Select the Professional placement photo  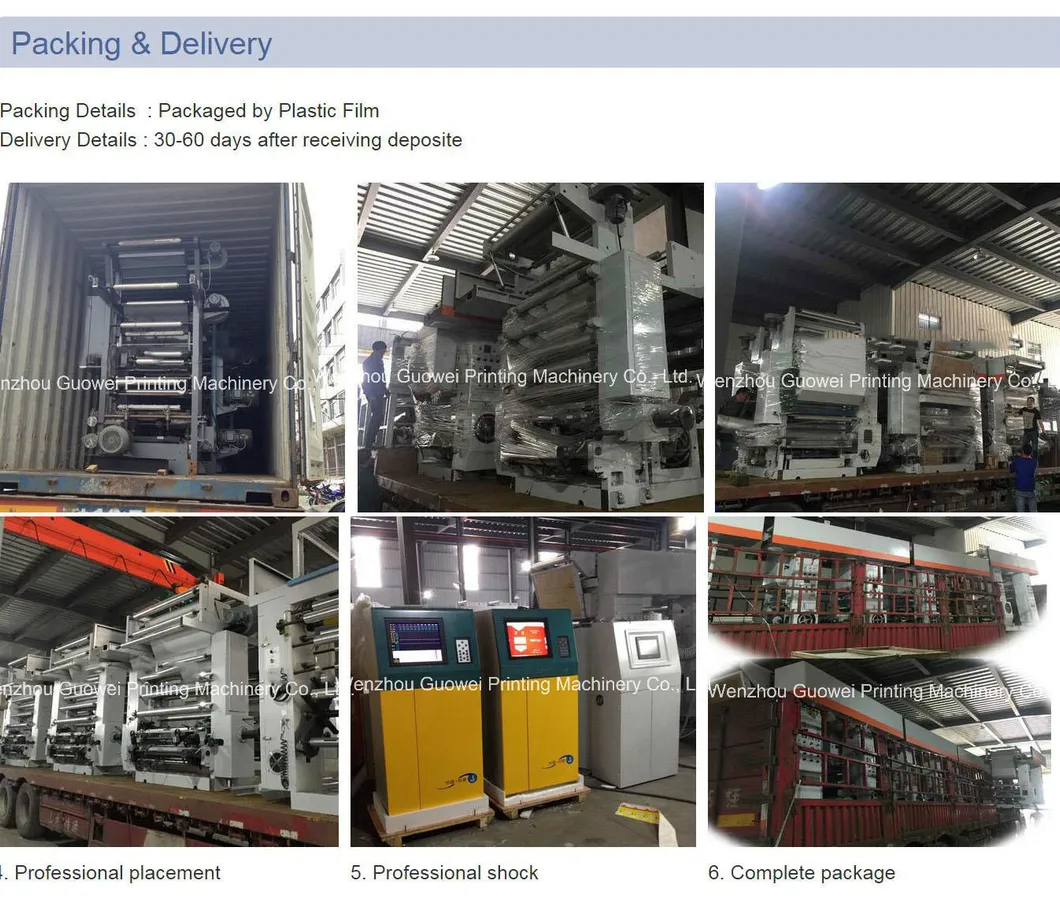[x=169, y=681]
